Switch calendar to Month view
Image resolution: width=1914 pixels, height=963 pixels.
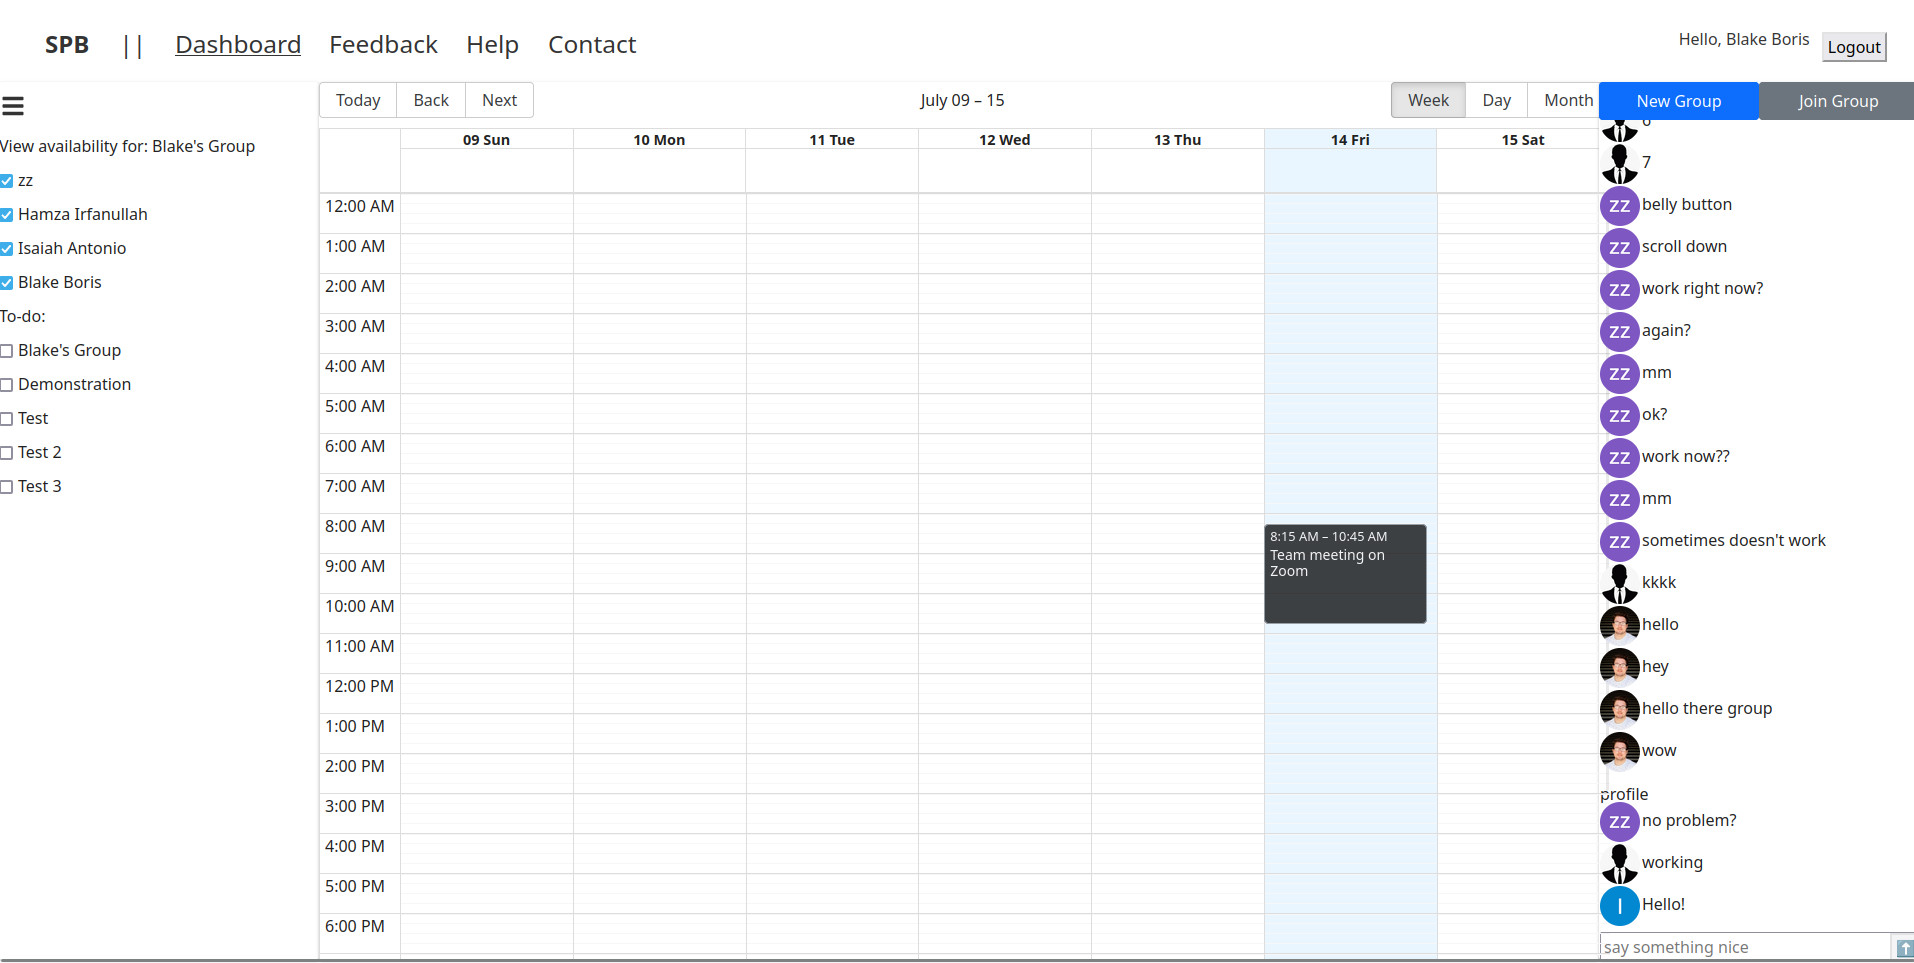(x=1567, y=100)
